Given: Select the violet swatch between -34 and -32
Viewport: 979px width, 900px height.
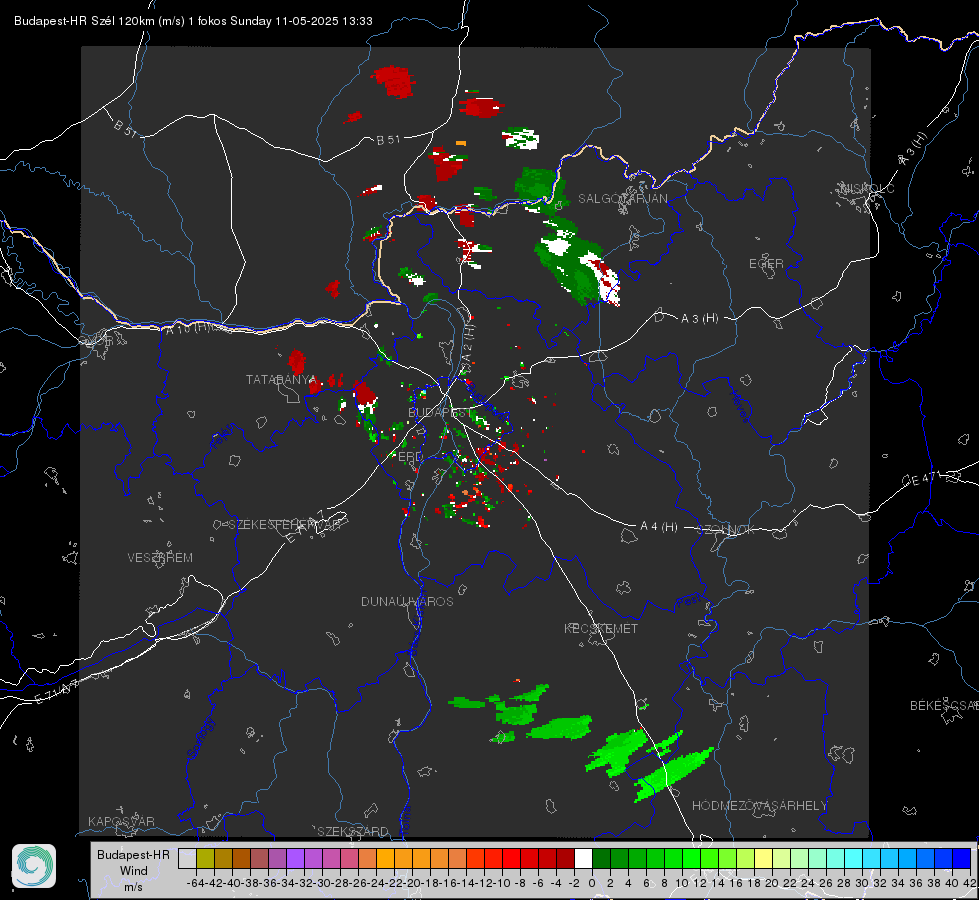Looking at the screenshot, I should pos(295,858).
